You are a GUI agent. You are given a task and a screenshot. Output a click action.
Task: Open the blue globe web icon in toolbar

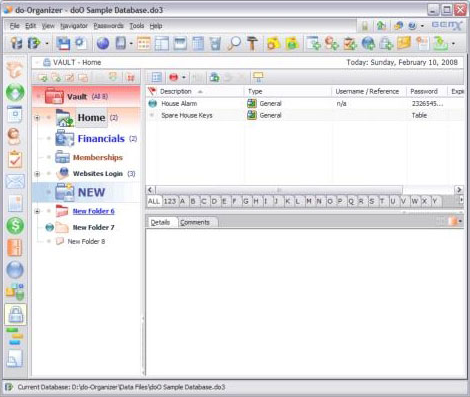pyautogui.click(x=103, y=43)
